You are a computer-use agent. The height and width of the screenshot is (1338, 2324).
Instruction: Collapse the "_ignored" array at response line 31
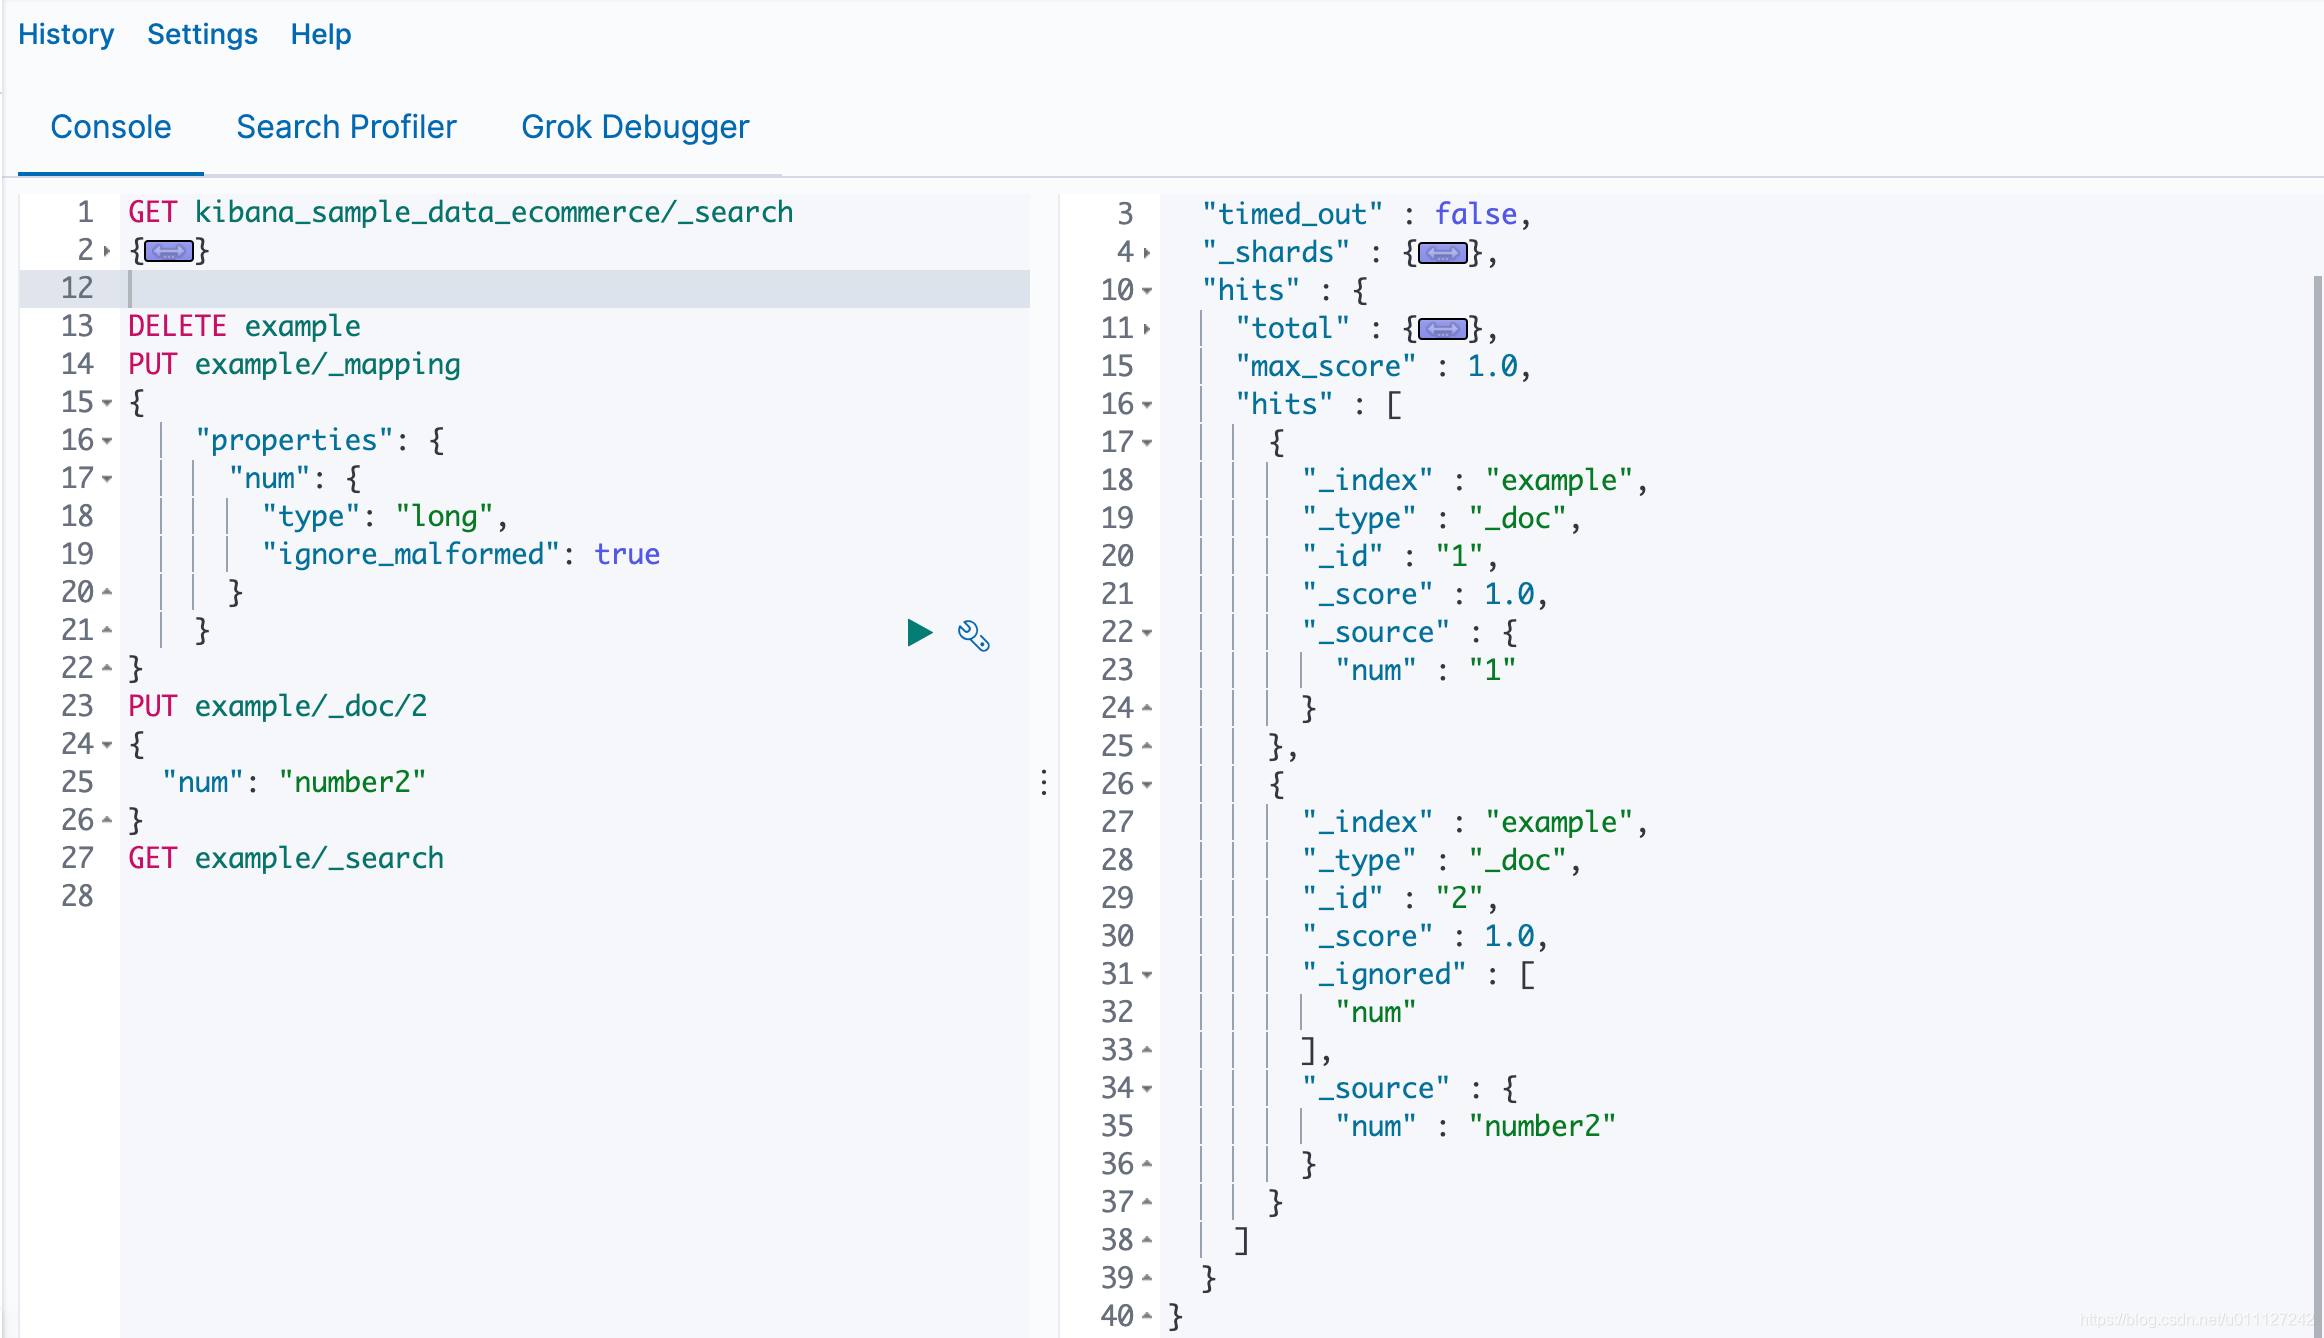point(1147,975)
